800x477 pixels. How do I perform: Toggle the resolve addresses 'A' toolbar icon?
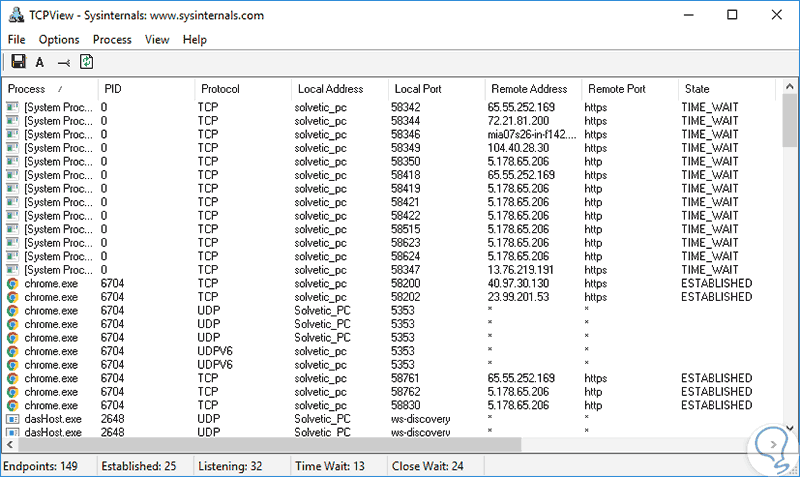click(x=40, y=62)
